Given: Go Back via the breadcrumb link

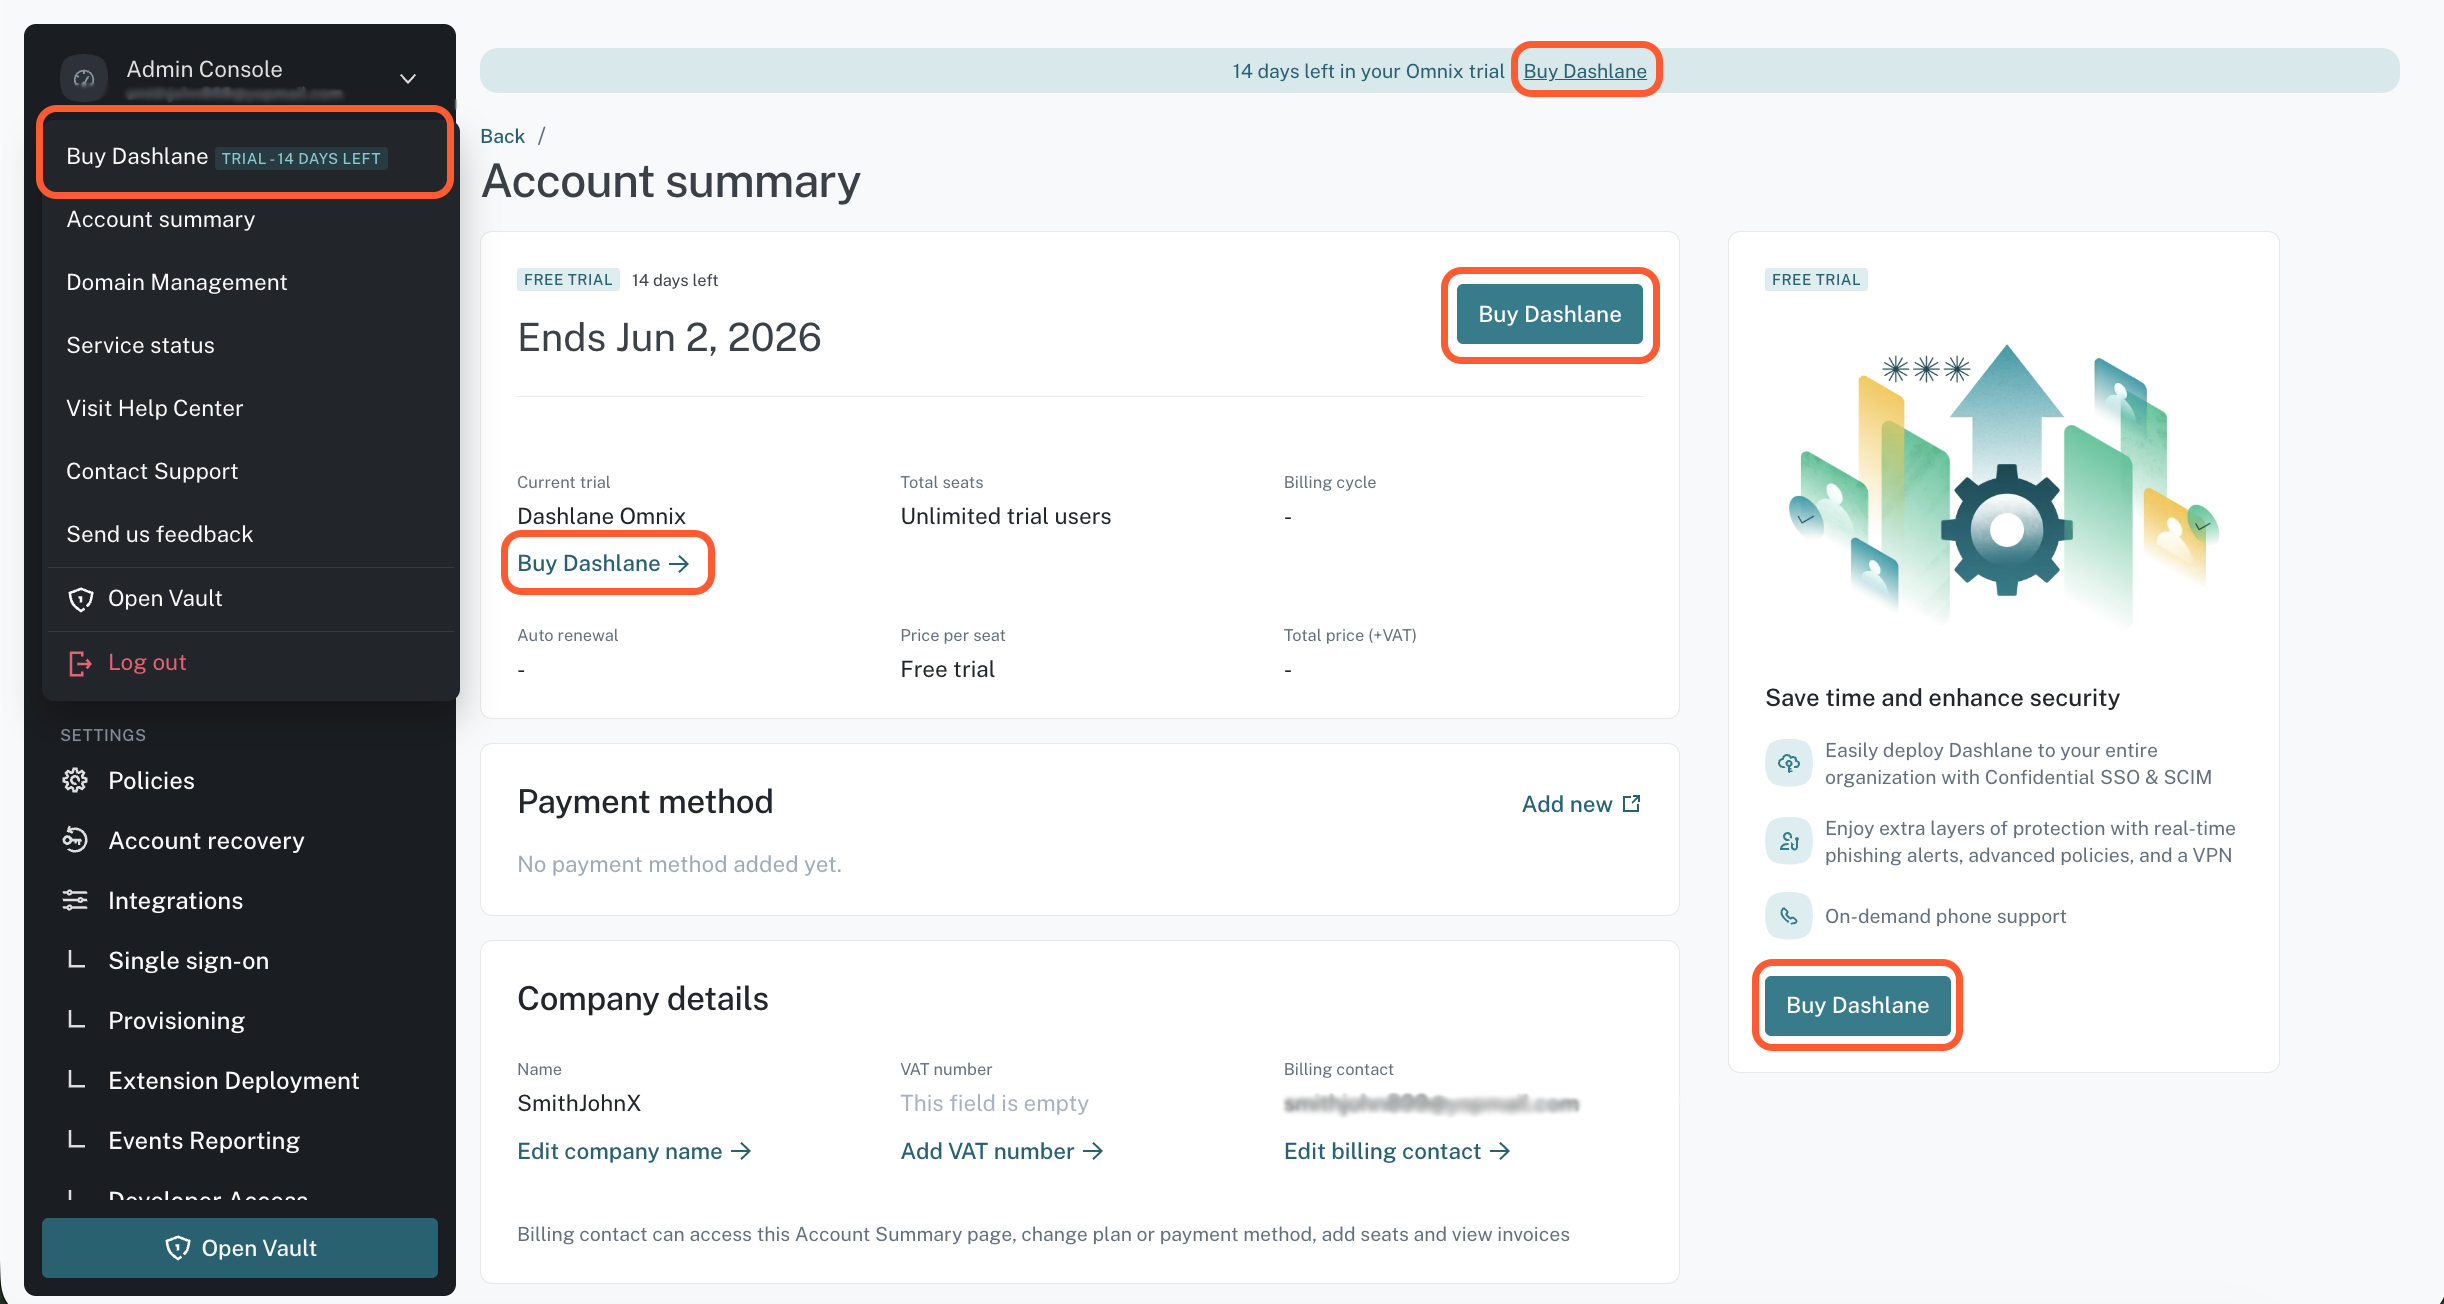Looking at the screenshot, I should click(x=502, y=136).
